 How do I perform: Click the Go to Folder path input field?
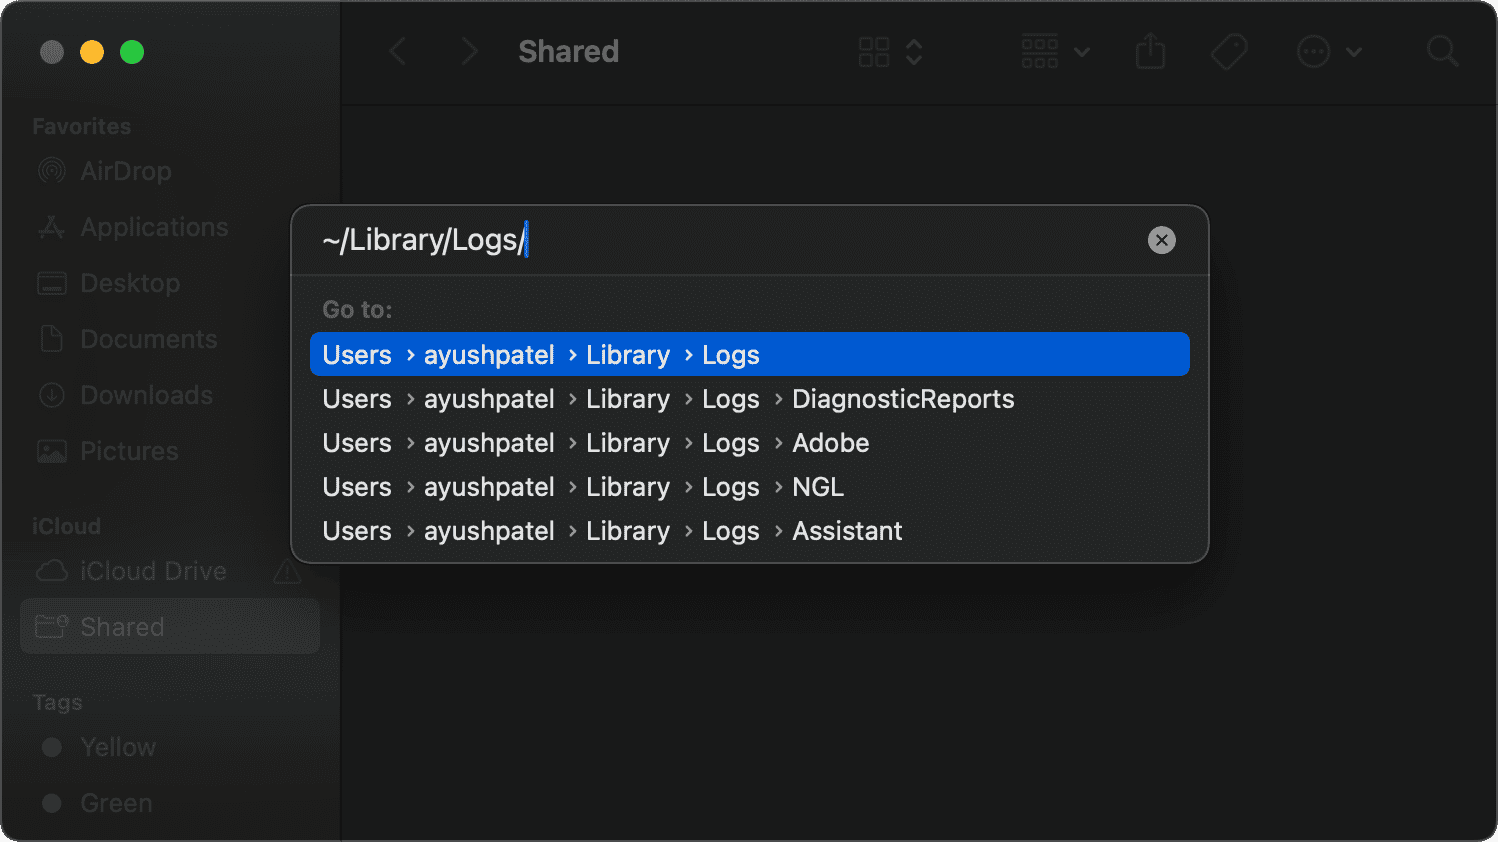[x=730, y=240]
